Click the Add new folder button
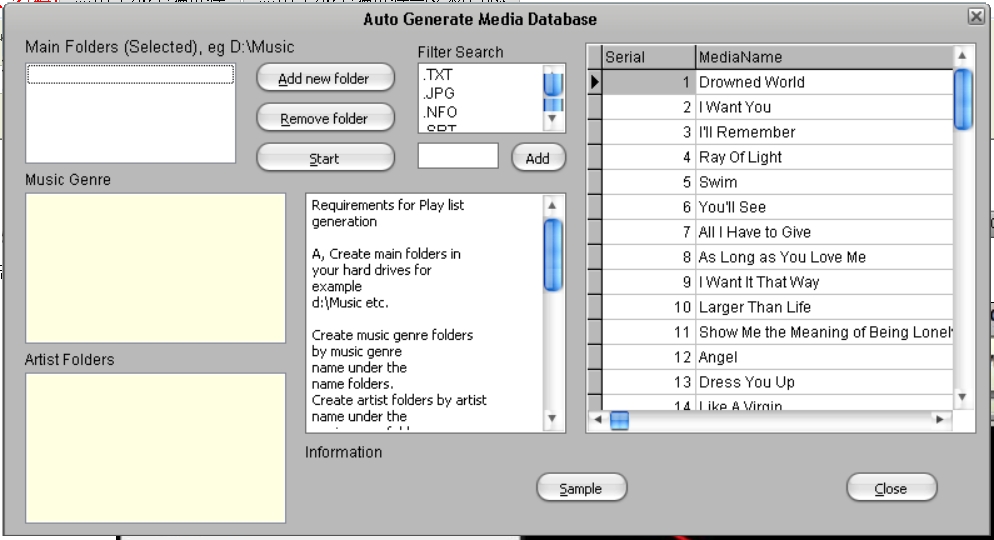 tap(325, 78)
